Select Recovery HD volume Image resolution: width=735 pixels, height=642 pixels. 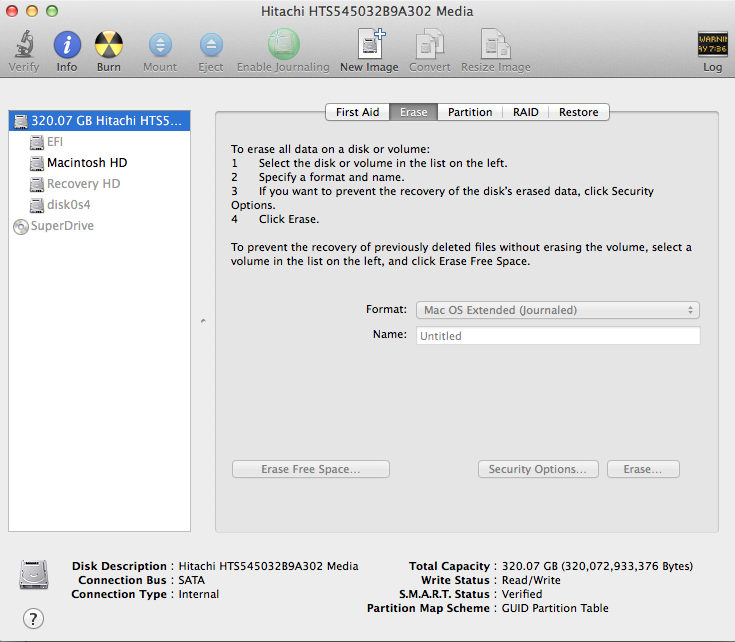click(x=99, y=184)
